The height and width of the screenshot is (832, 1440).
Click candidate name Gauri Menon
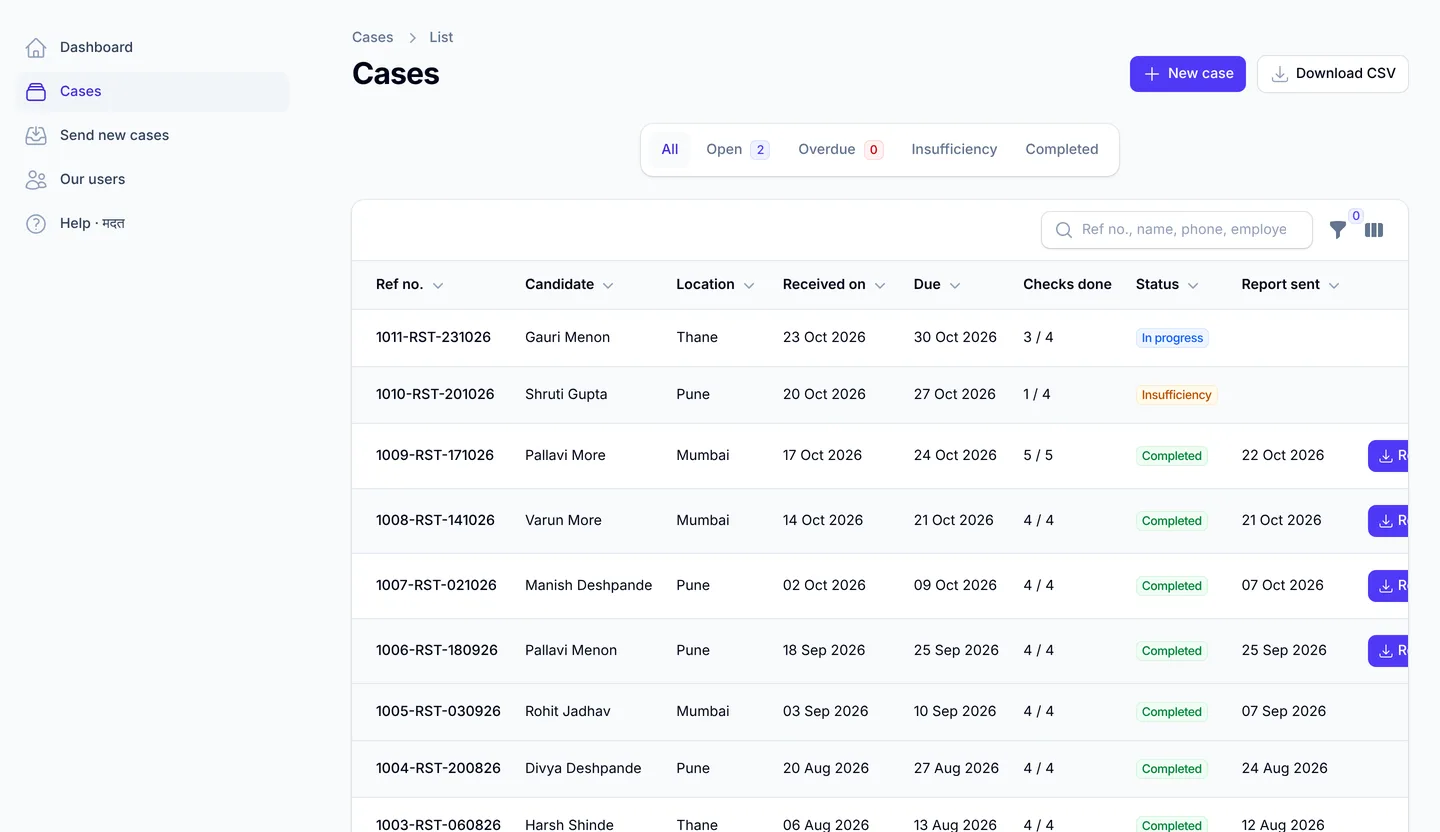[567, 338]
